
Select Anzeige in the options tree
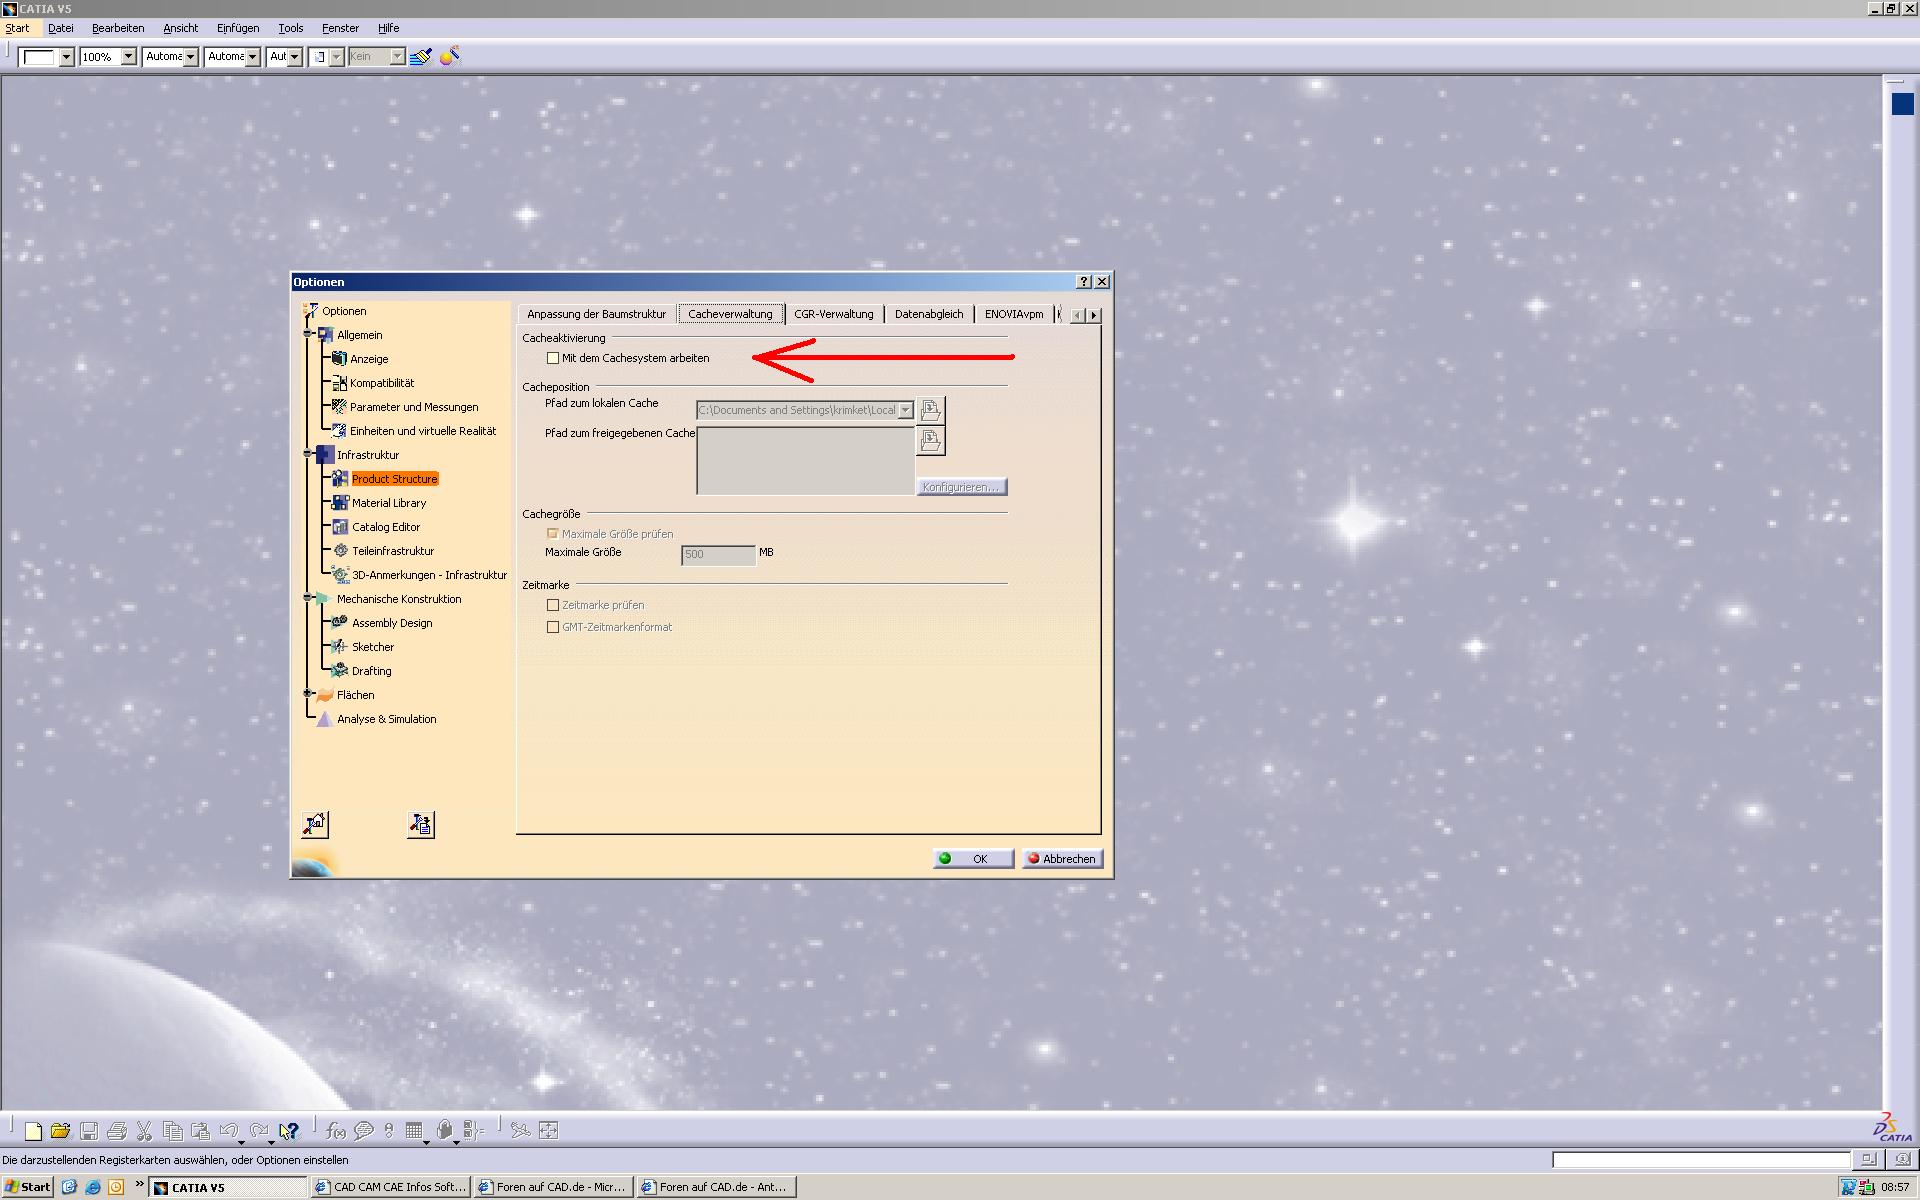(x=369, y=359)
